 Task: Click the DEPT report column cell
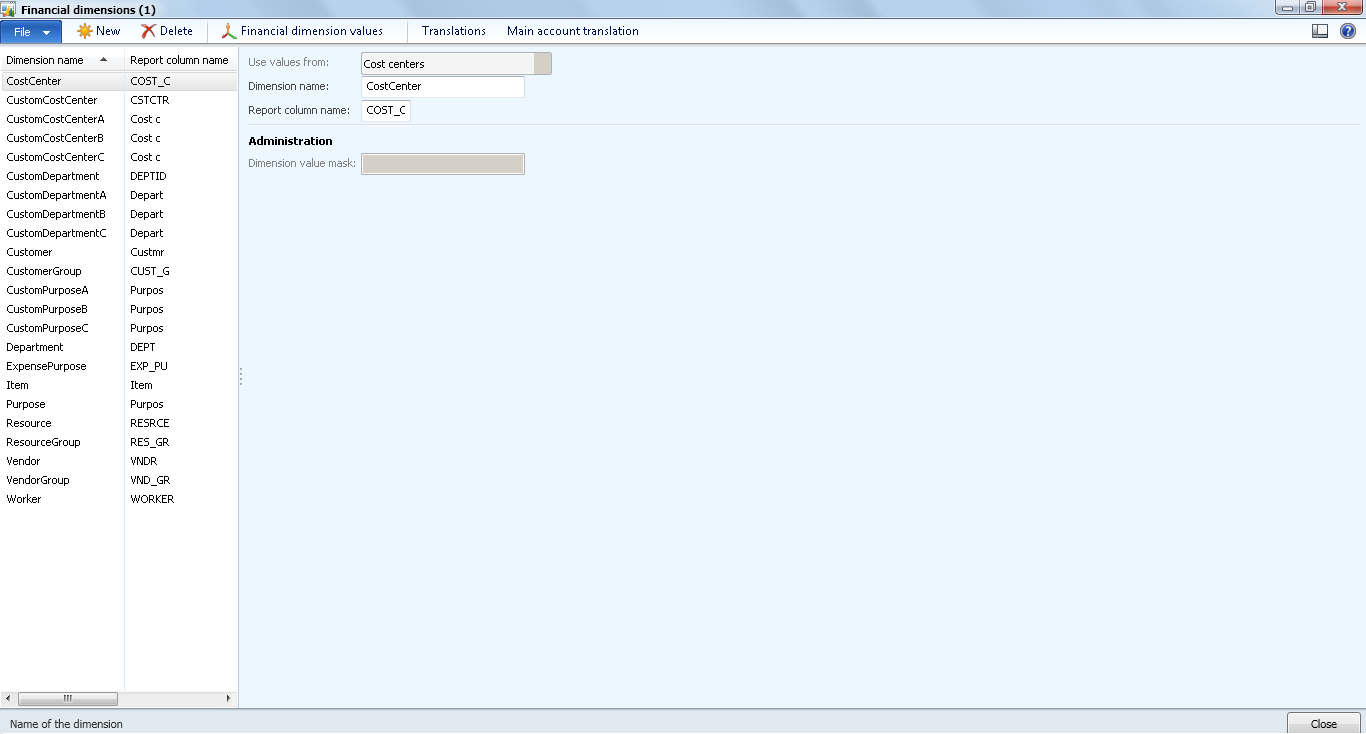pyautogui.click(x=181, y=347)
